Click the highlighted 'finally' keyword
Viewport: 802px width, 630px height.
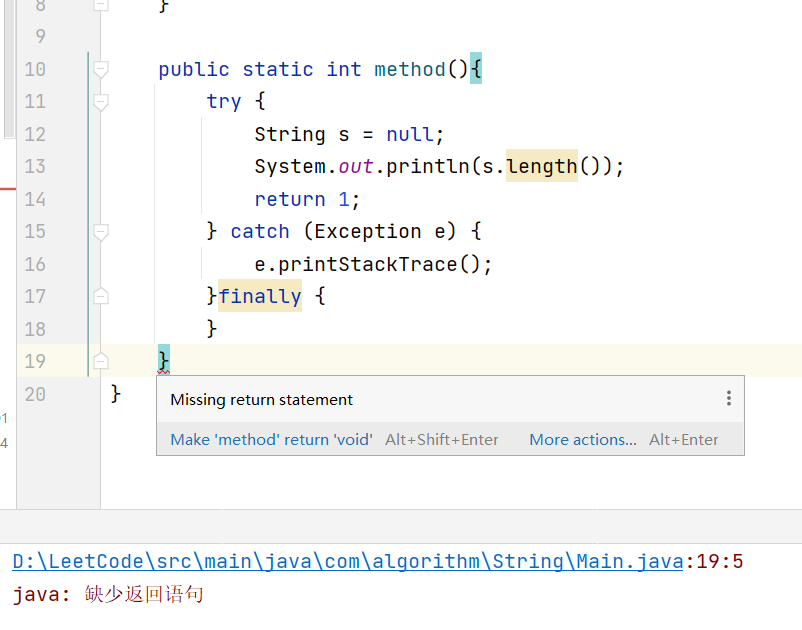coord(260,296)
